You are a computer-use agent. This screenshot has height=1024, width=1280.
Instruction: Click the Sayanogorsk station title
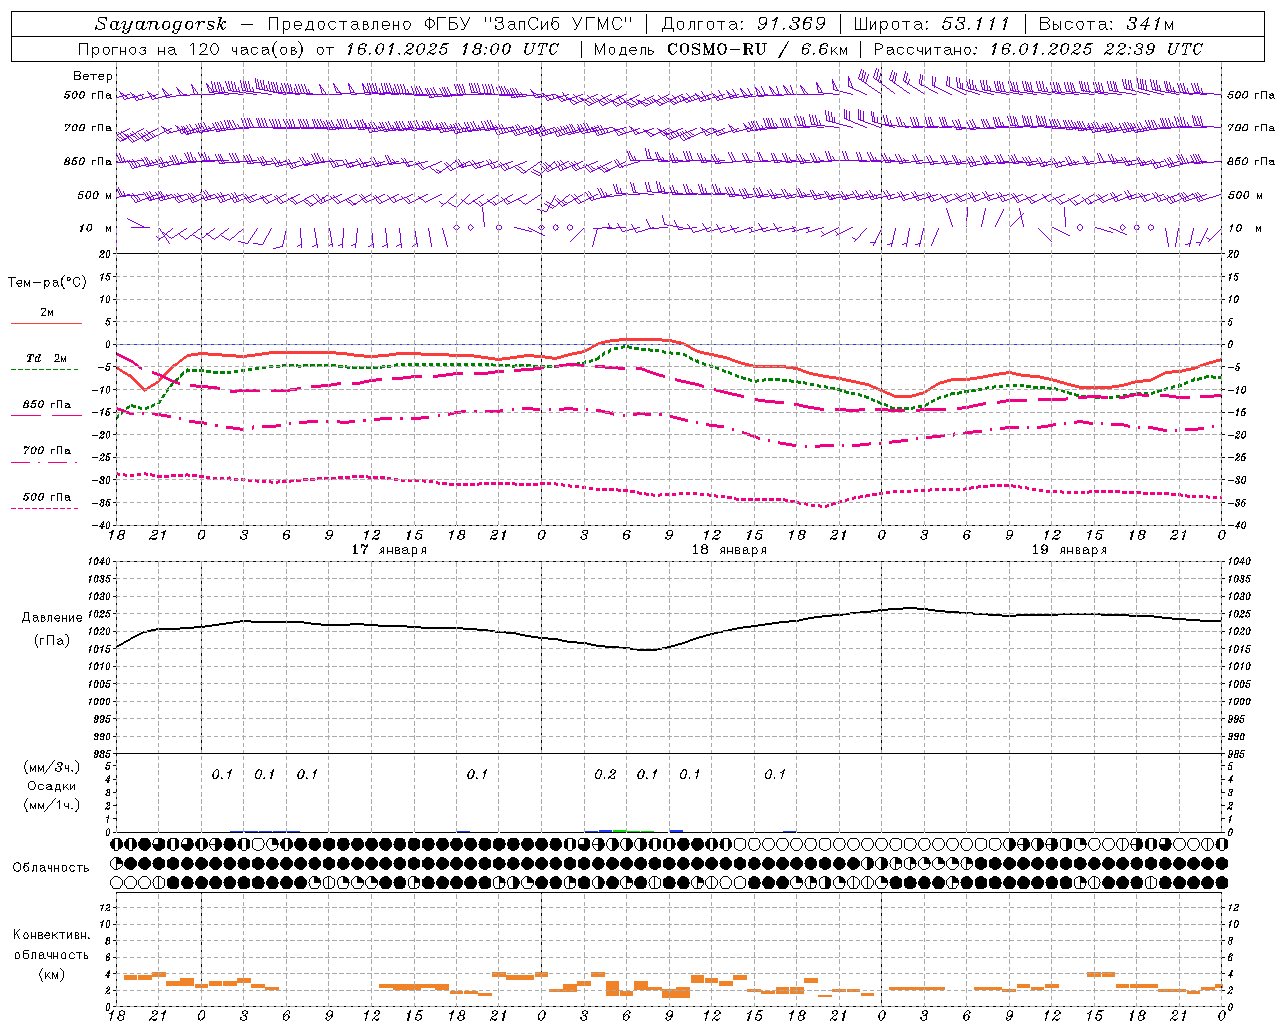[x=161, y=24]
